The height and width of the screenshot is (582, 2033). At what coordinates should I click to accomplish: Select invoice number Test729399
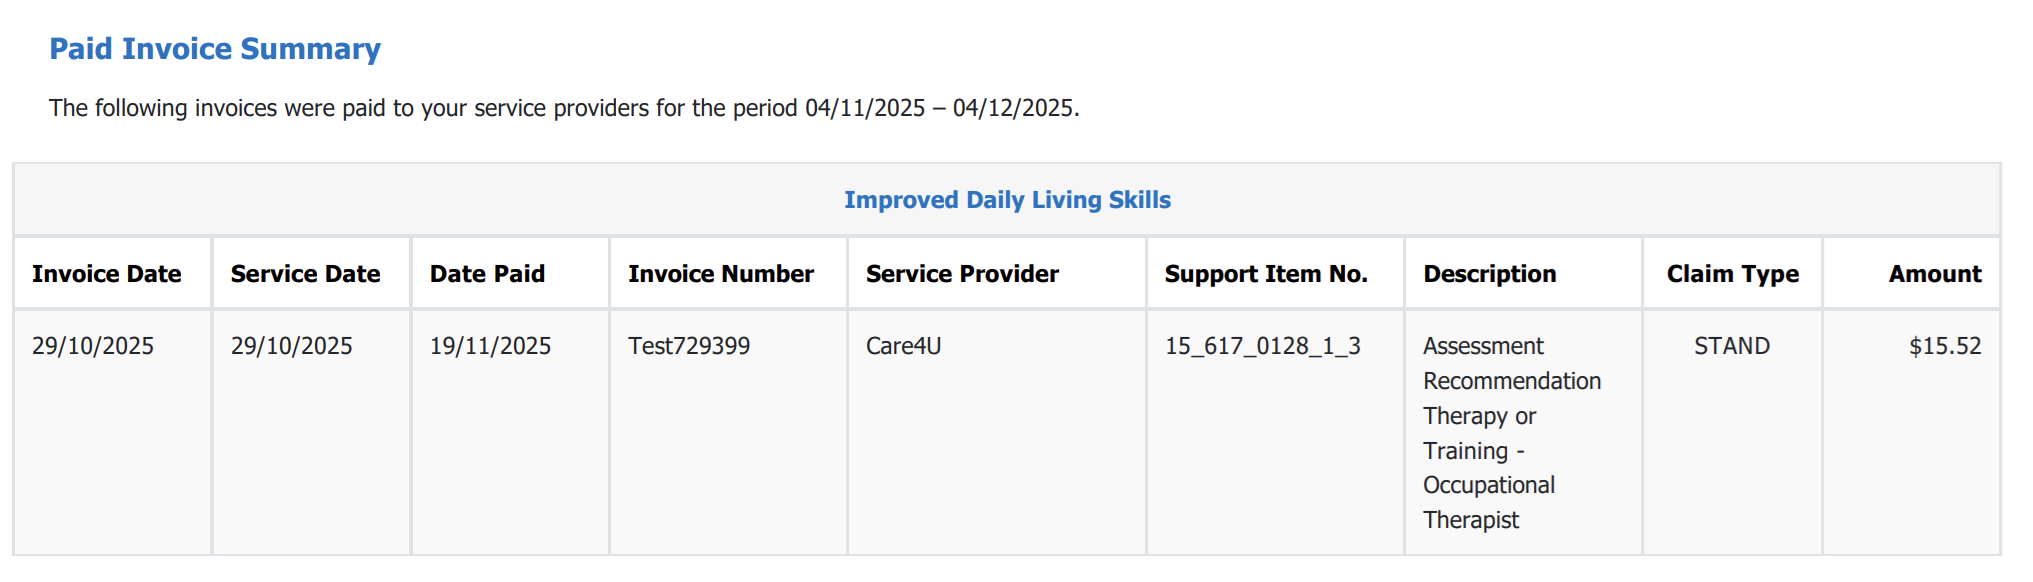689,346
